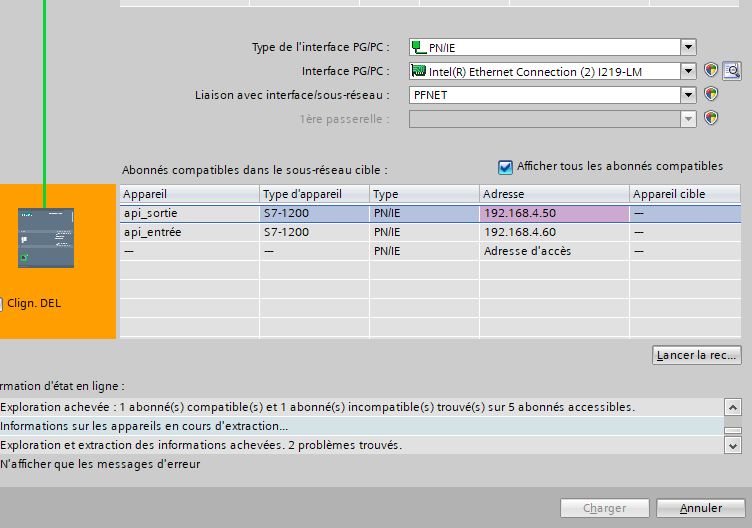Click the Charger button
The width and height of the screenshot is (752, 528).
[605, 508]
